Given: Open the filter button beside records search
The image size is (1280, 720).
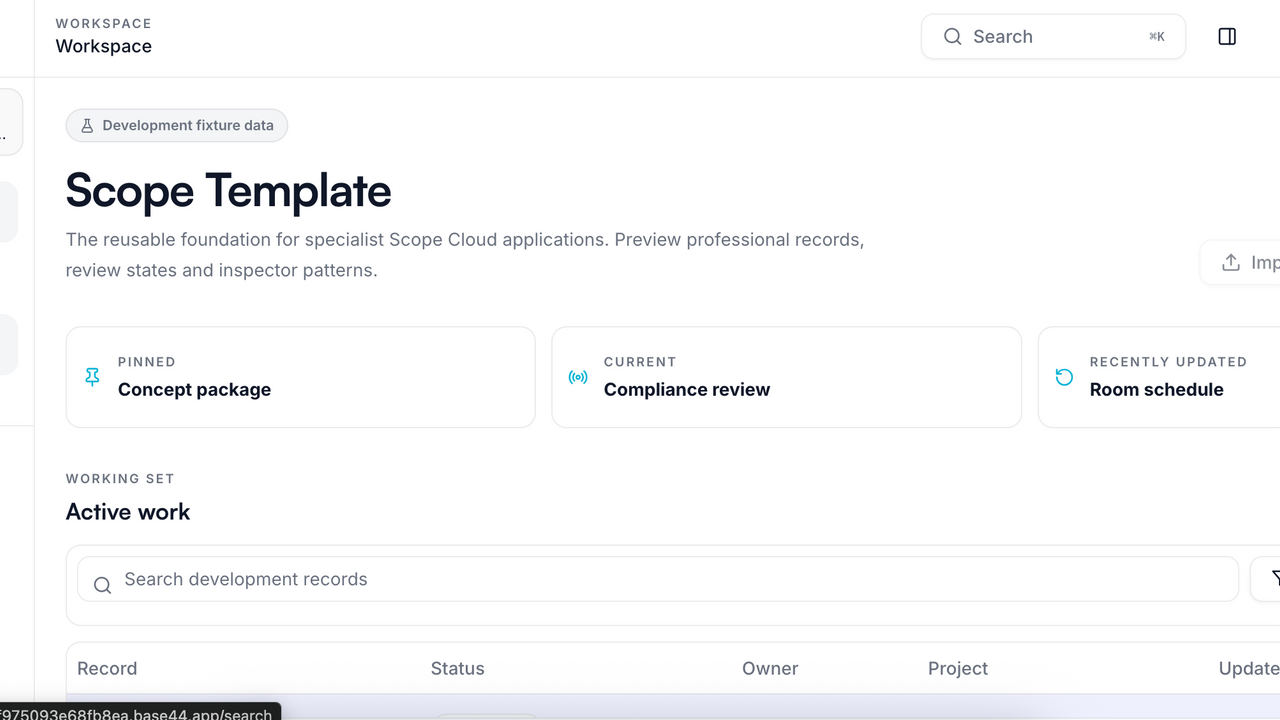Looking at the screenshot, I should [x=1266, y=580].
